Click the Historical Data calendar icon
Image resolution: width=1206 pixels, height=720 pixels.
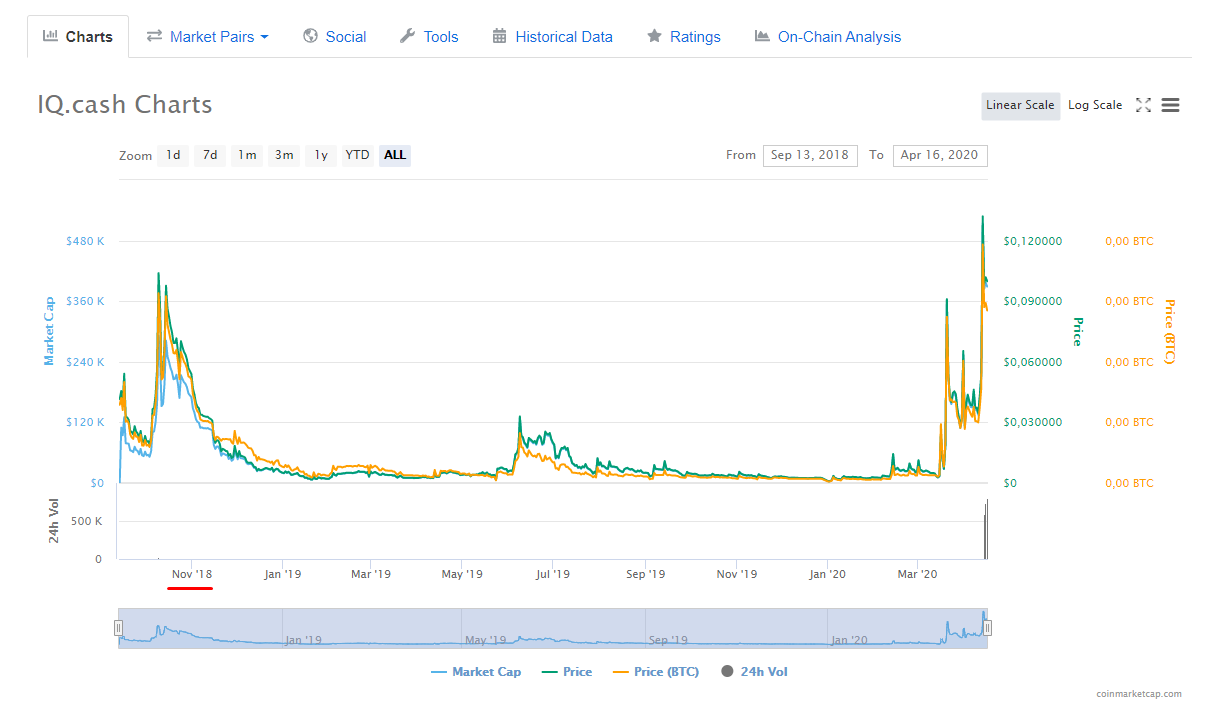point(499,36)
